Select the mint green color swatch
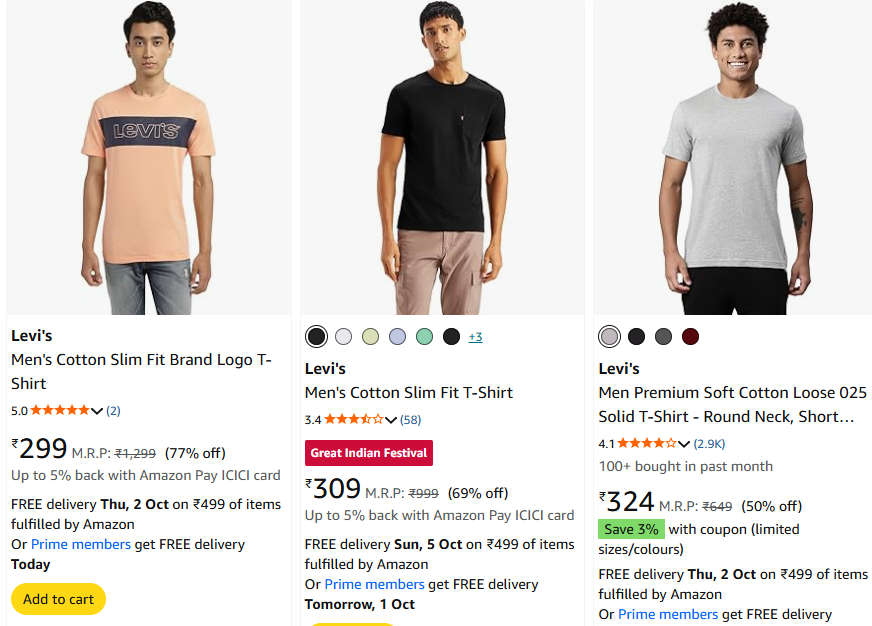Viewport: 872px width, 626px height. [425, 336]
